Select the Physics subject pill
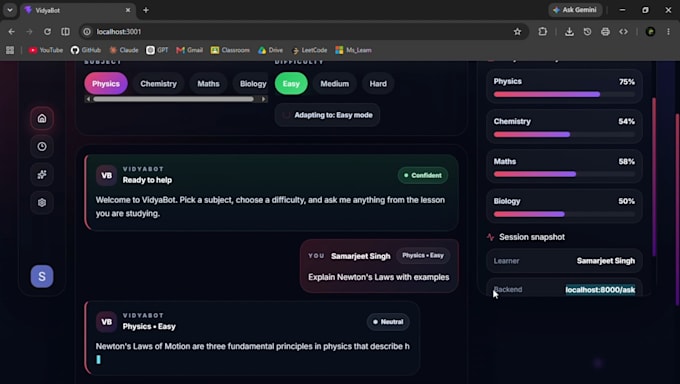The width and height of the screenshot is (680, 384). point(106,84)
